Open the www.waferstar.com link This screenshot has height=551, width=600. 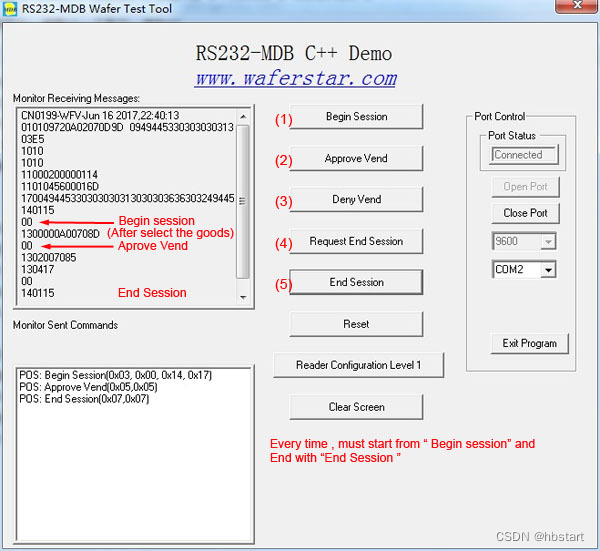[296, 78]
